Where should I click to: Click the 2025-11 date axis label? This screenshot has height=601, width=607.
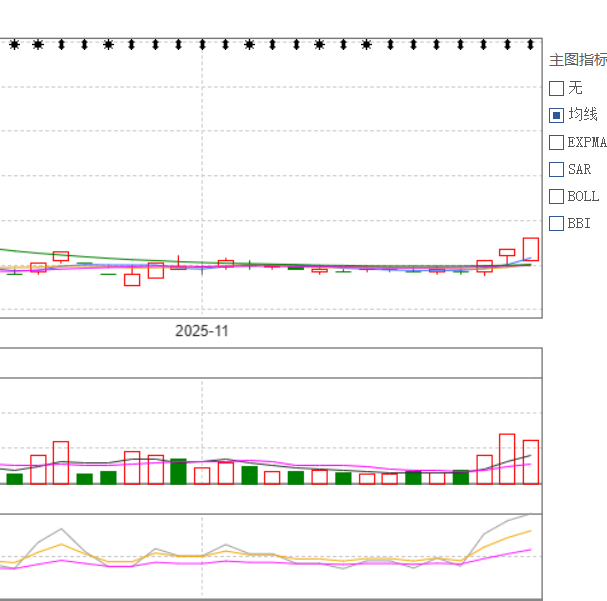click(202, 331)
